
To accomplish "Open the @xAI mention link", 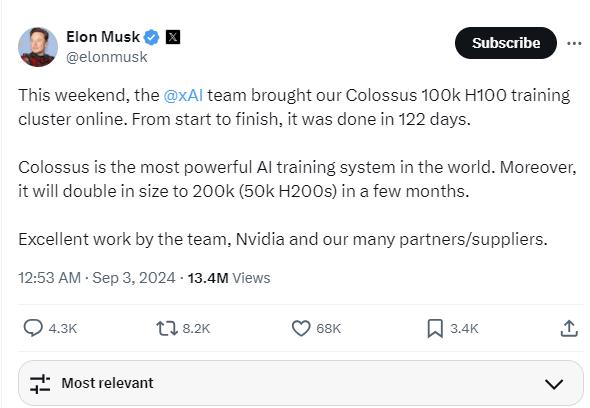I will coord(183,95).
